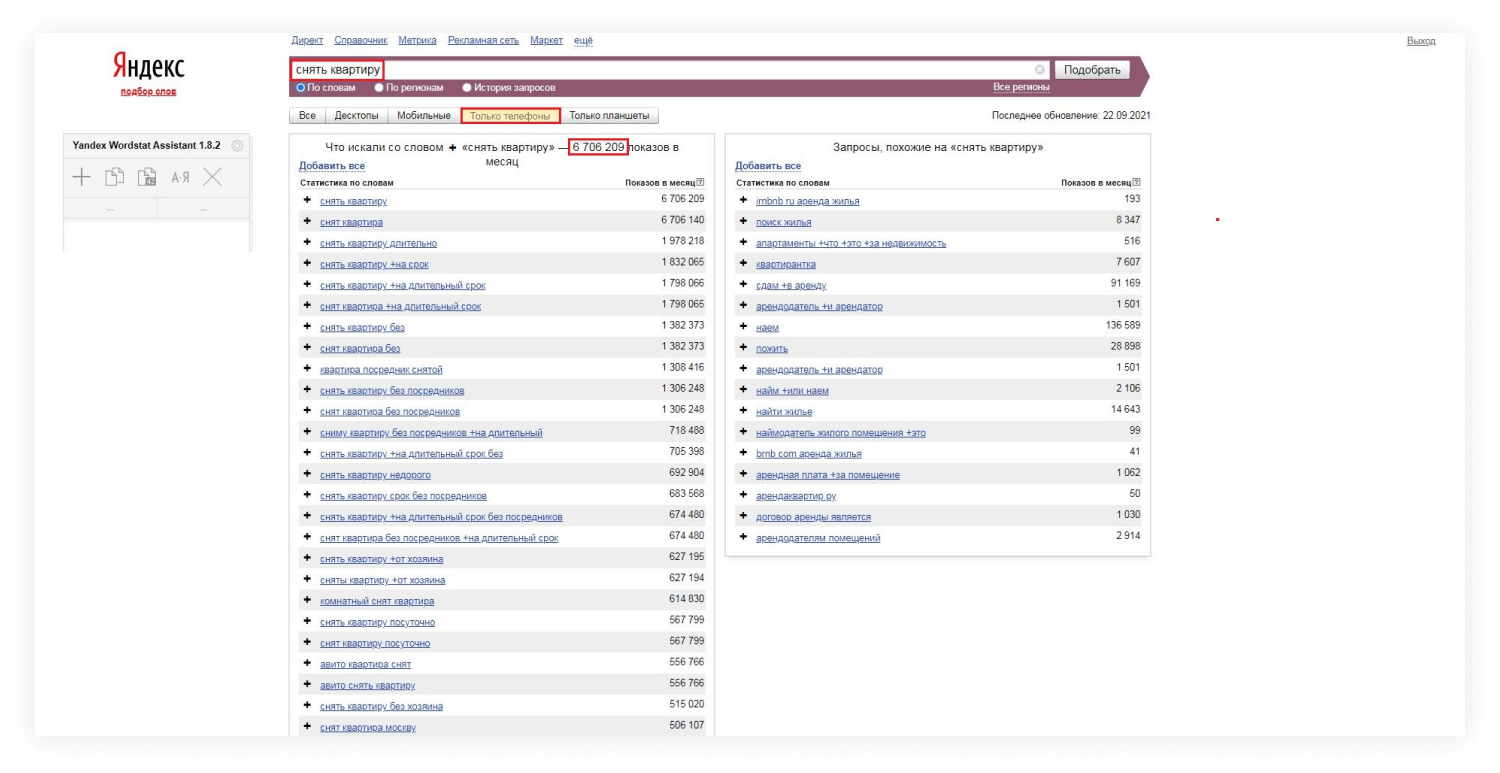
Task: Click plus next to 'снять квартиру без хозяина'
Action: [x=308, y=706]
